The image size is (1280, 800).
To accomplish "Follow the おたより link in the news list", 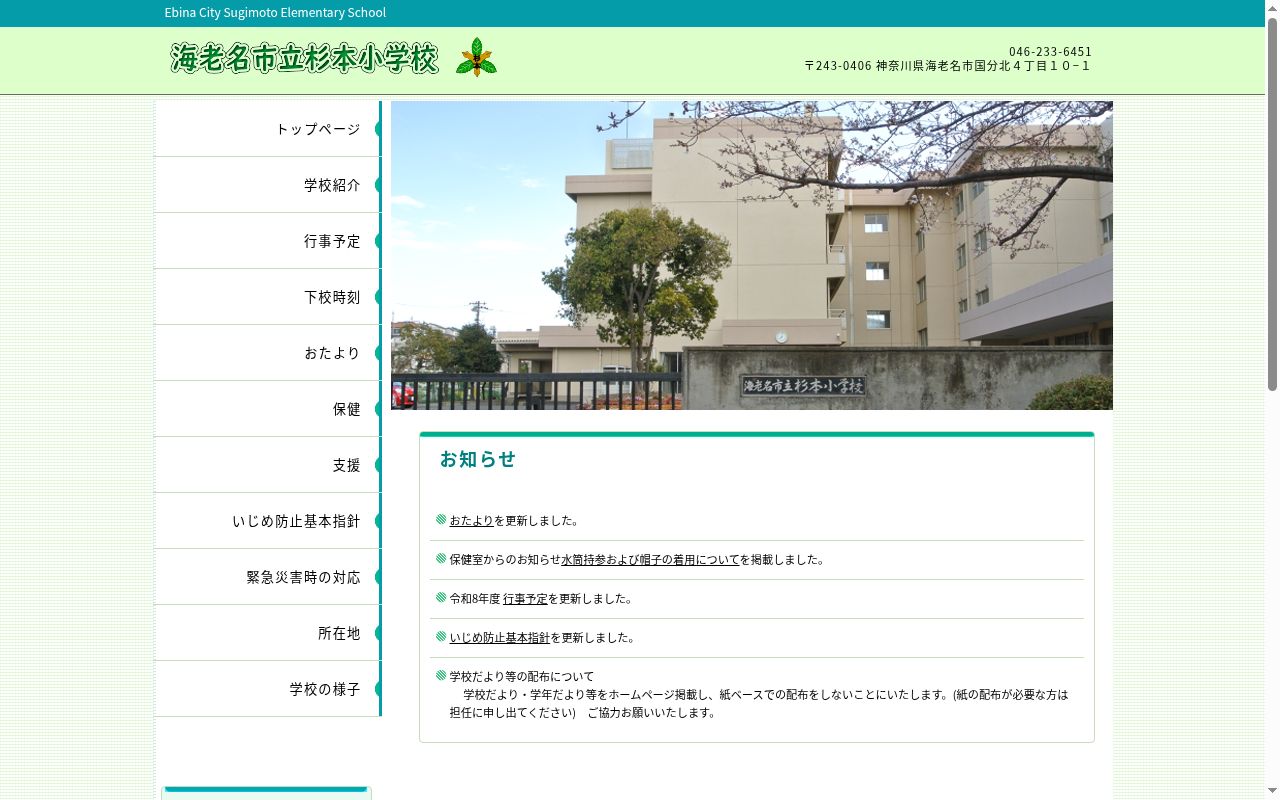I will pos(471,521).
